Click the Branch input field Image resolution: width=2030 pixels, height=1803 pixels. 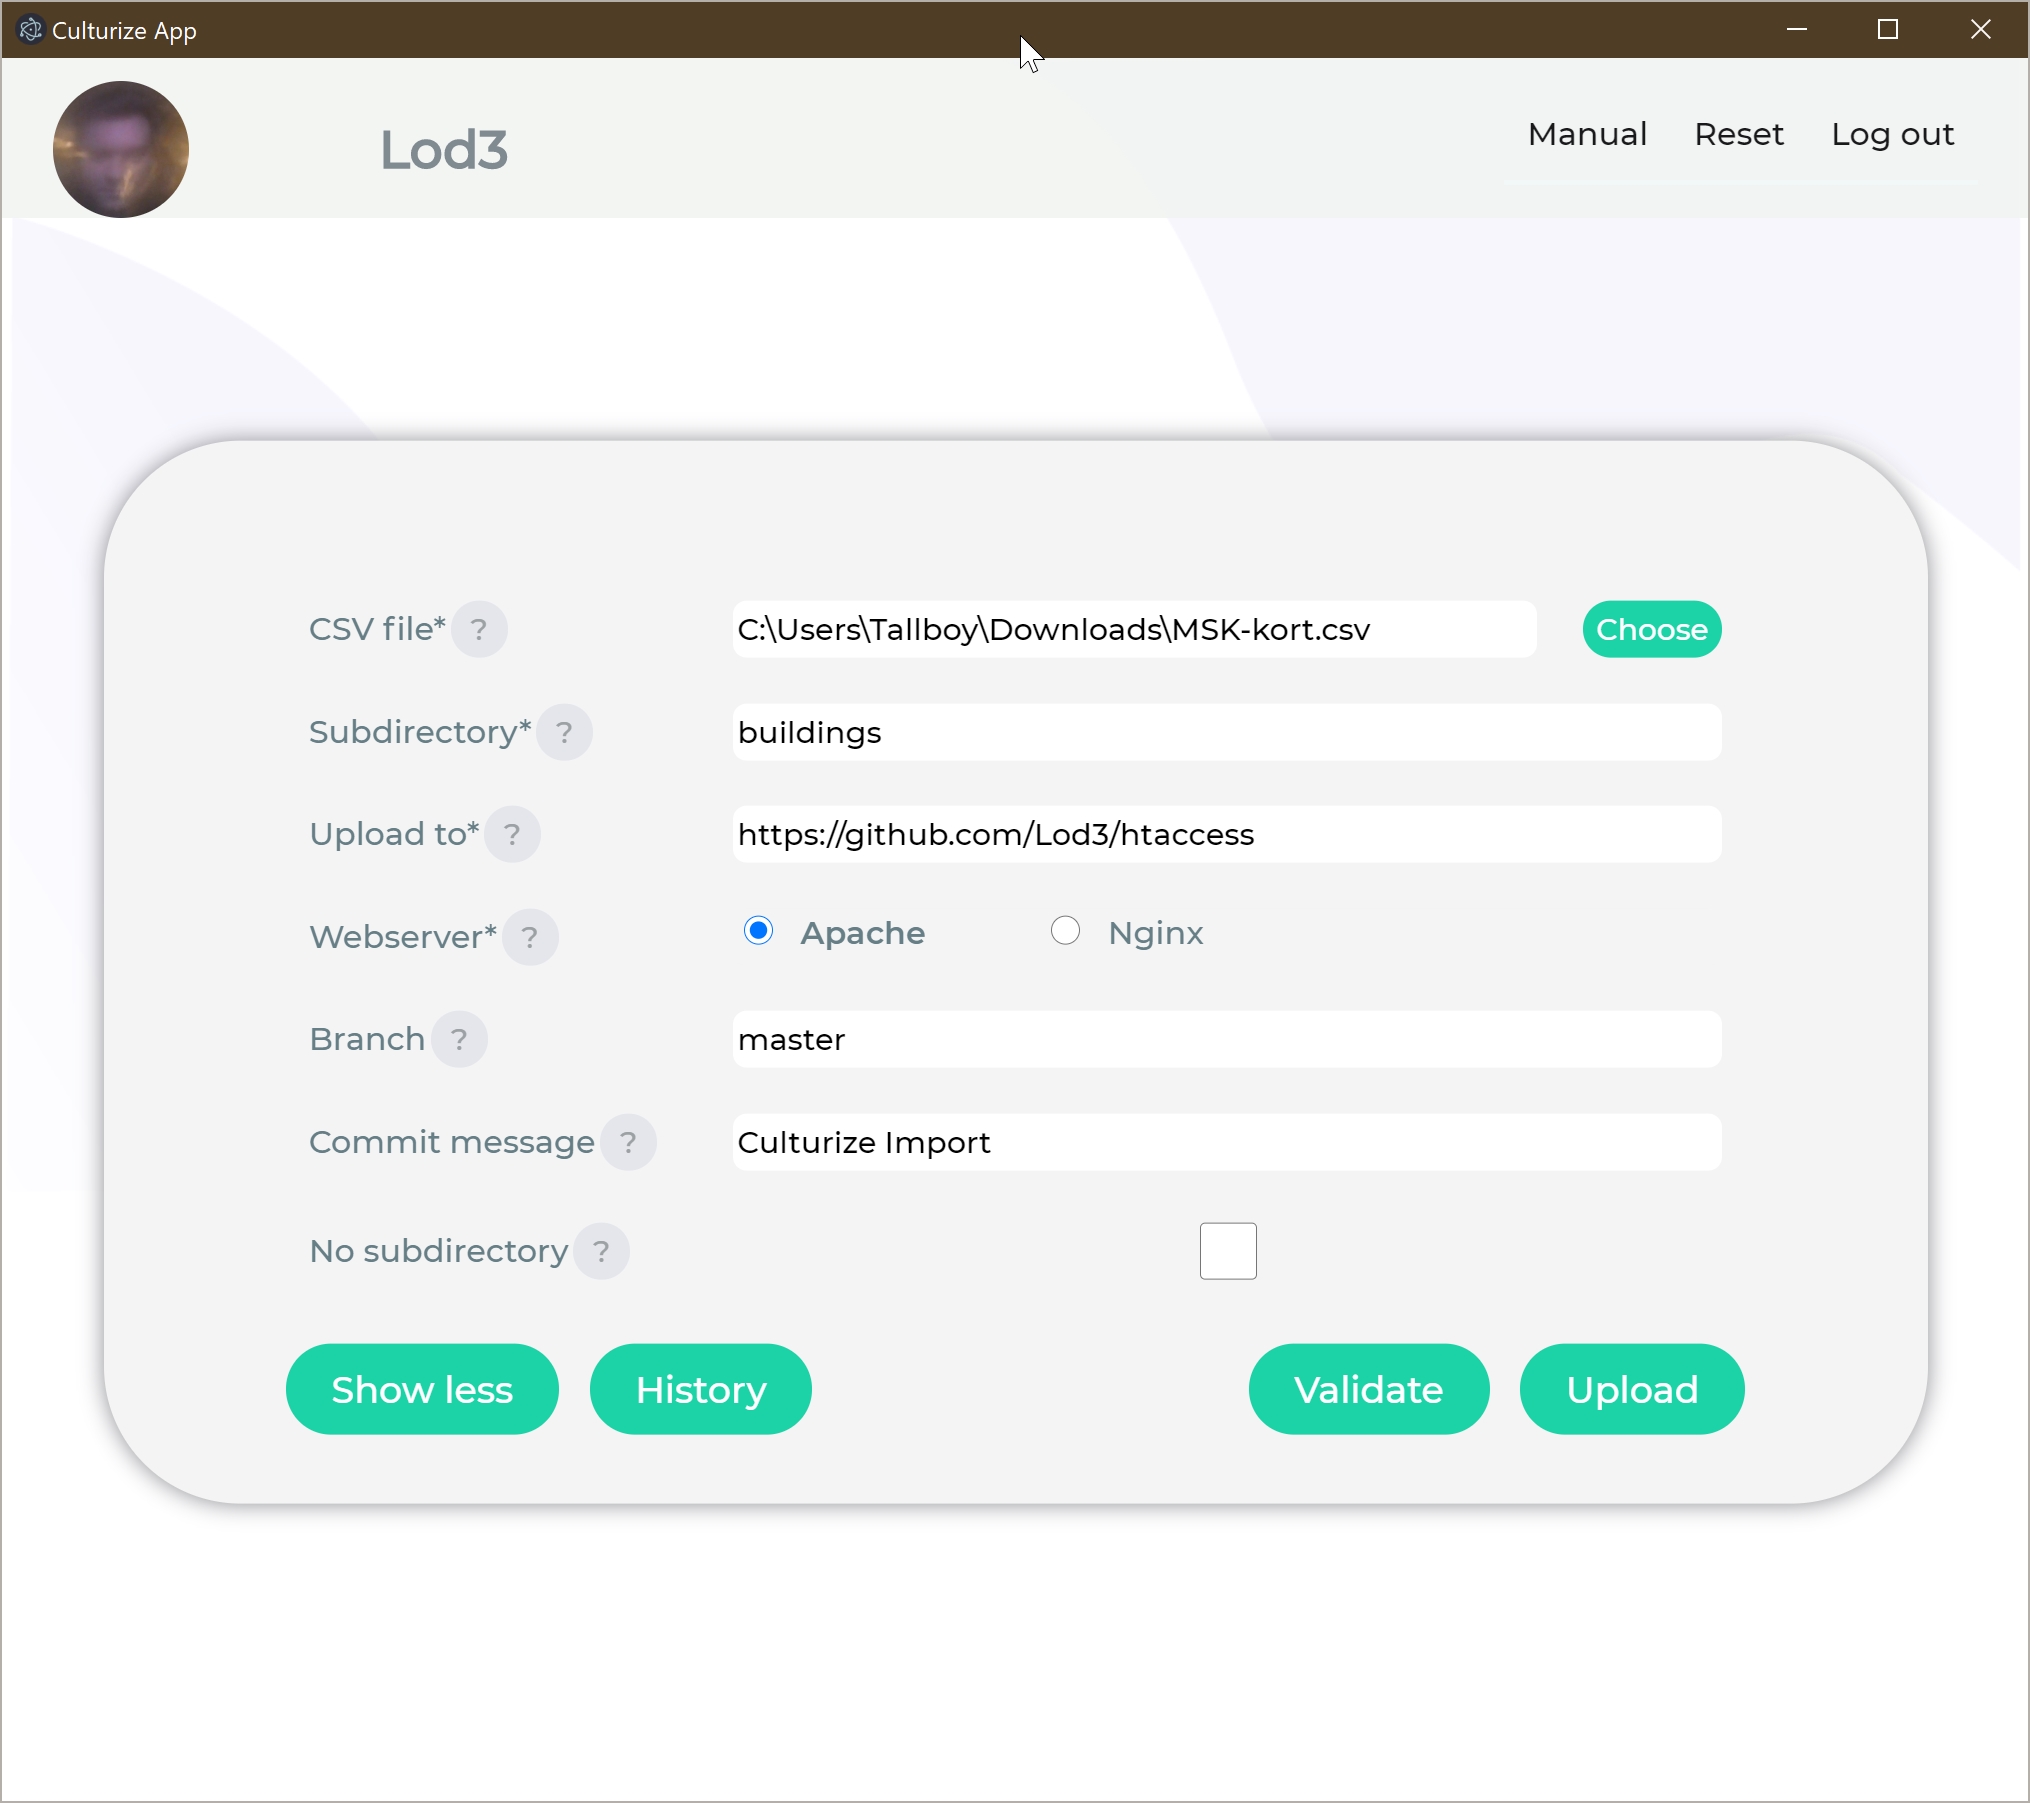point(1219,1041)
